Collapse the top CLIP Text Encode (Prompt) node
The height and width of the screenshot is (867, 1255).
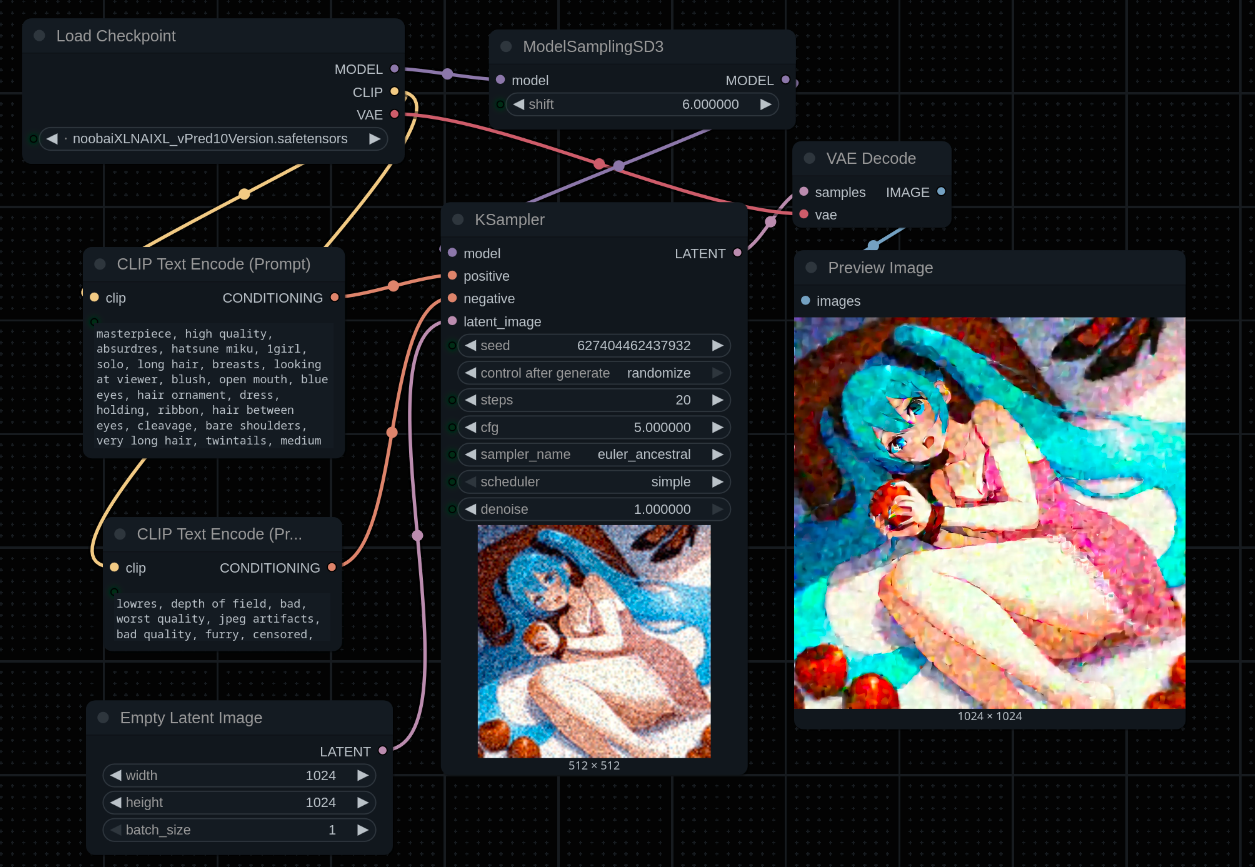coord(100,265)
